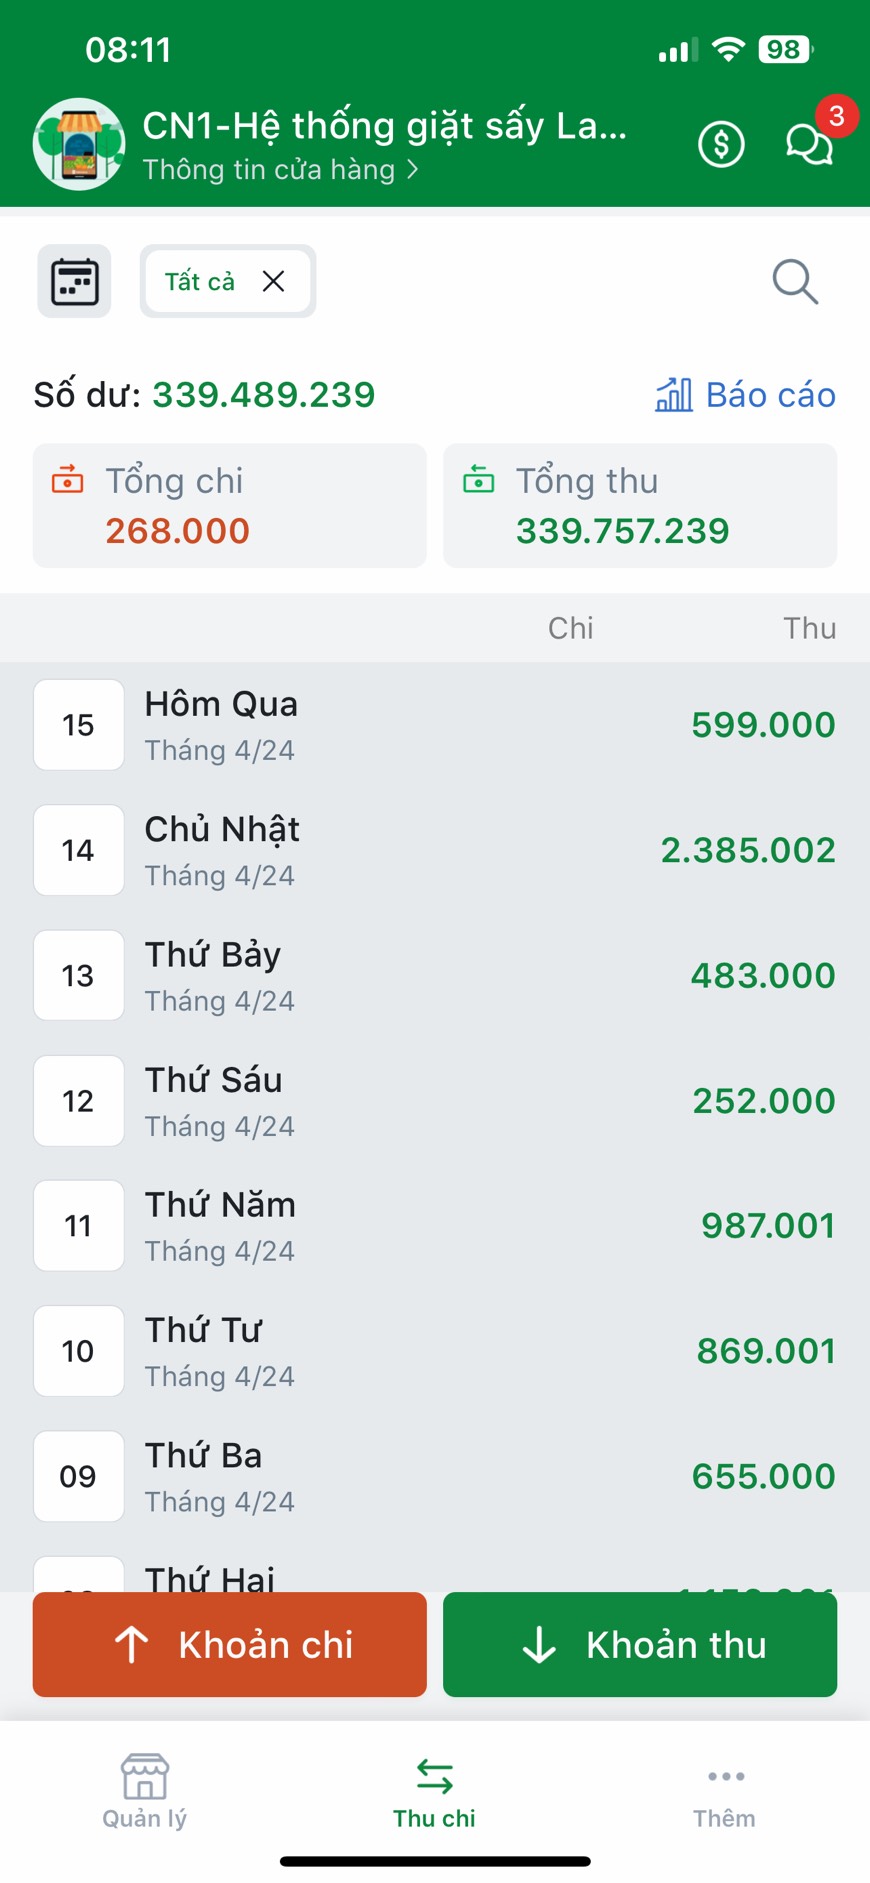Tap the store avatar image

click(79, 144)
